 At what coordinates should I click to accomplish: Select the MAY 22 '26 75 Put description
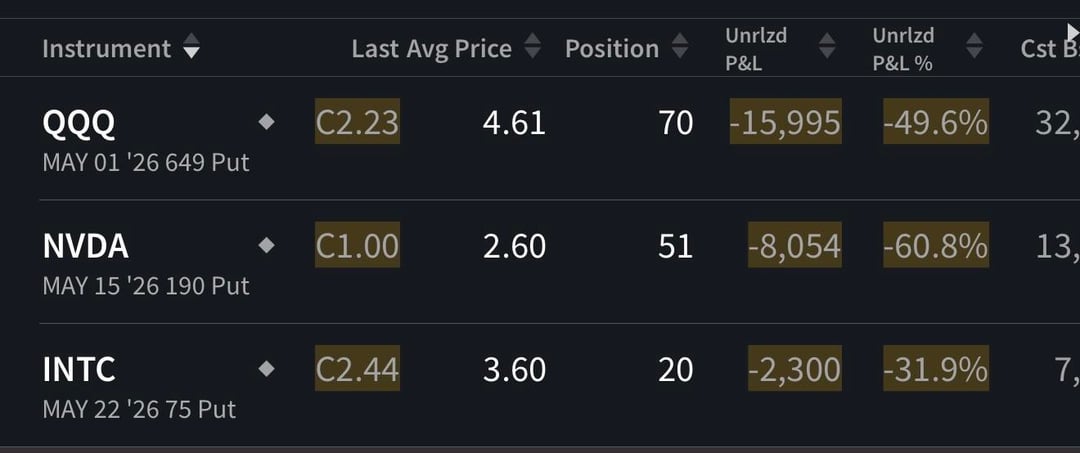[x=139, y=409]
